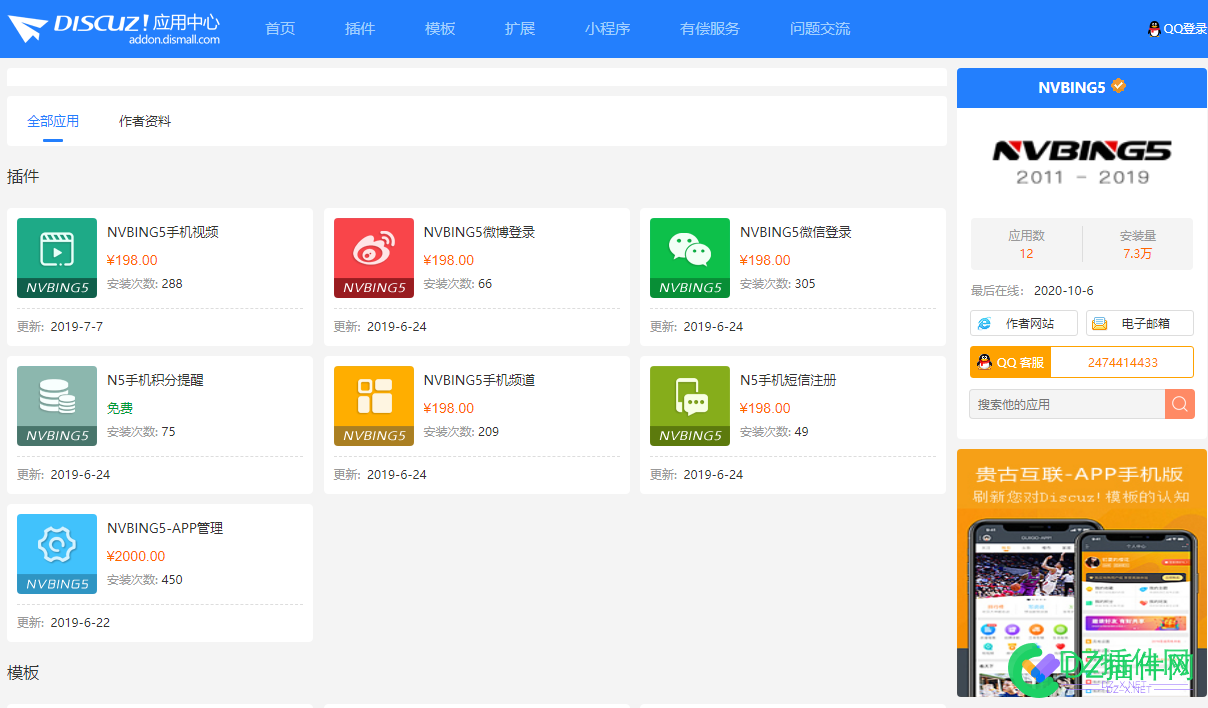Click QQ number 2474414433
The image size is (1208, 708).
pos(1123,362)
